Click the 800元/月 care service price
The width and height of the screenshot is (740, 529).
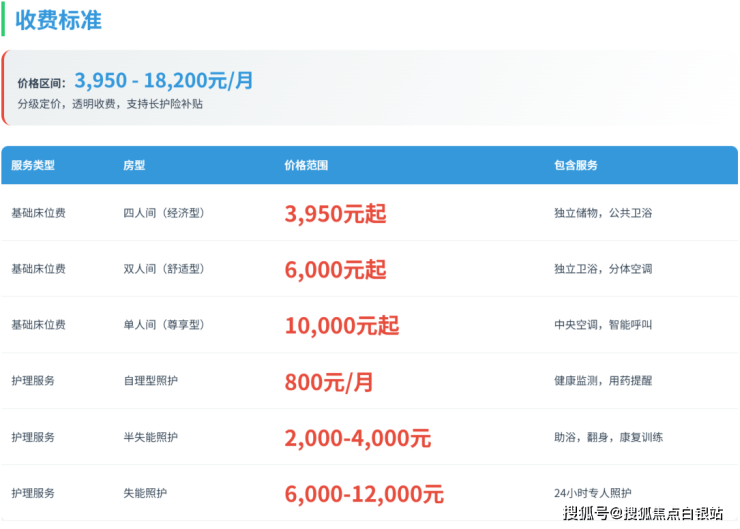(x=328, y=382)
